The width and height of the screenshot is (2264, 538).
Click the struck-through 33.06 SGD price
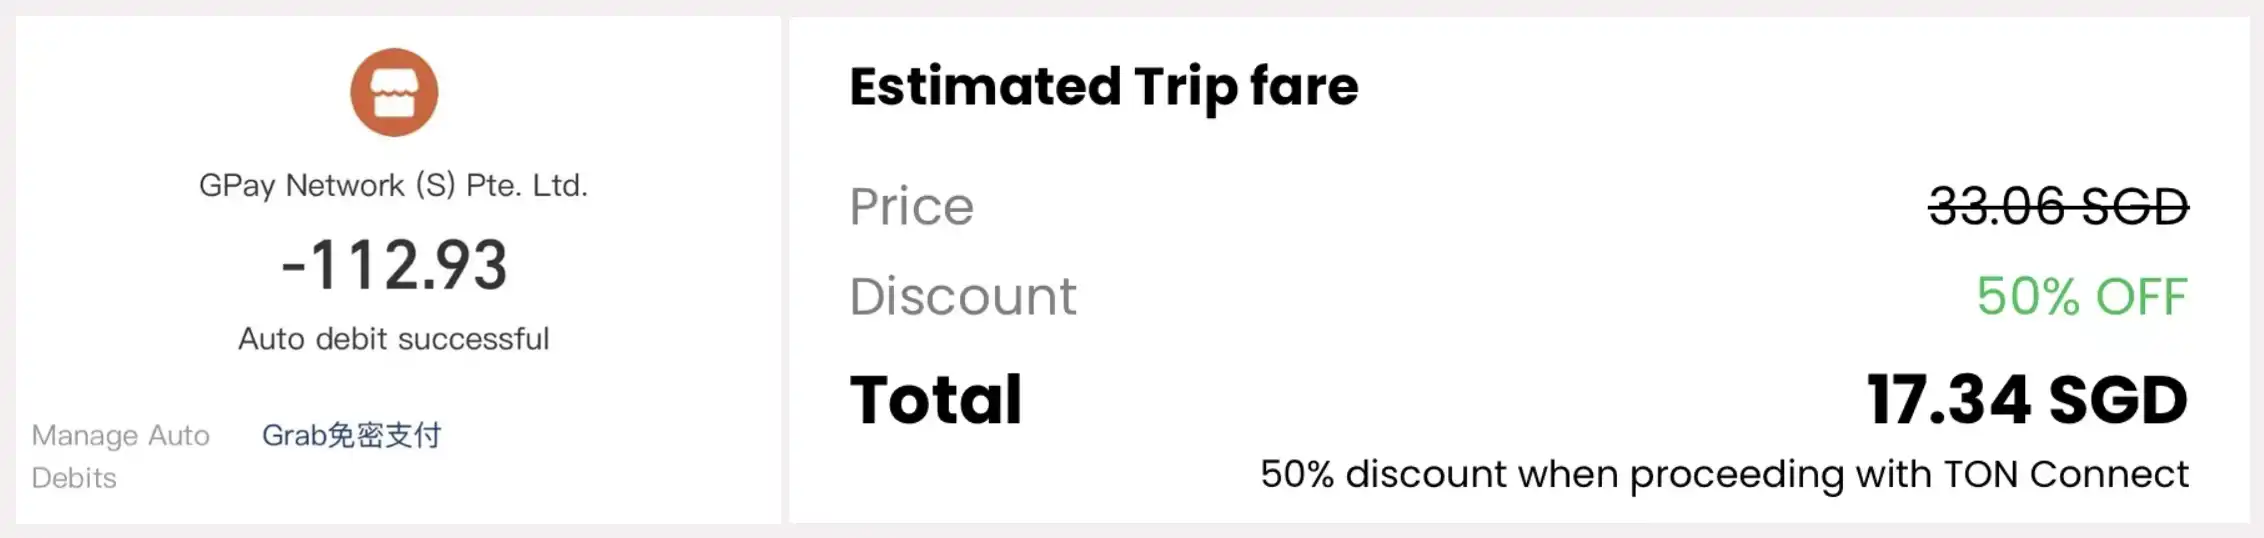[x=2058, y=207]
